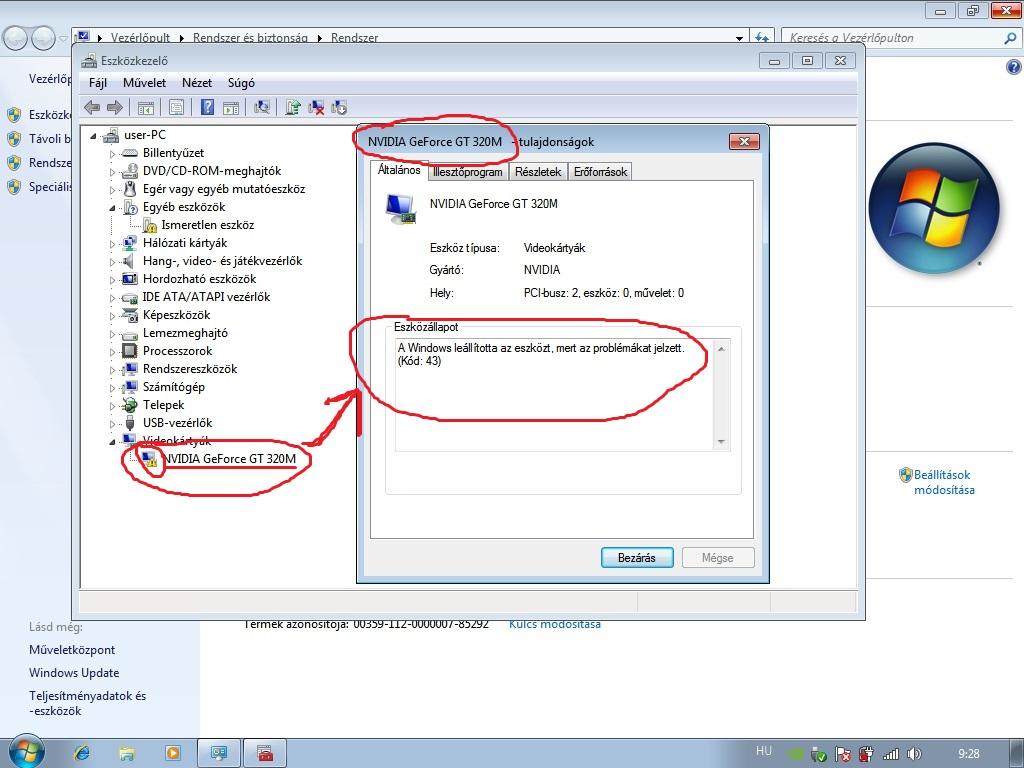Open Teljesítményadatok és -eszközök link
Image resolution: width=1024 pixels, height=768 pixels.
coord(88,703)
